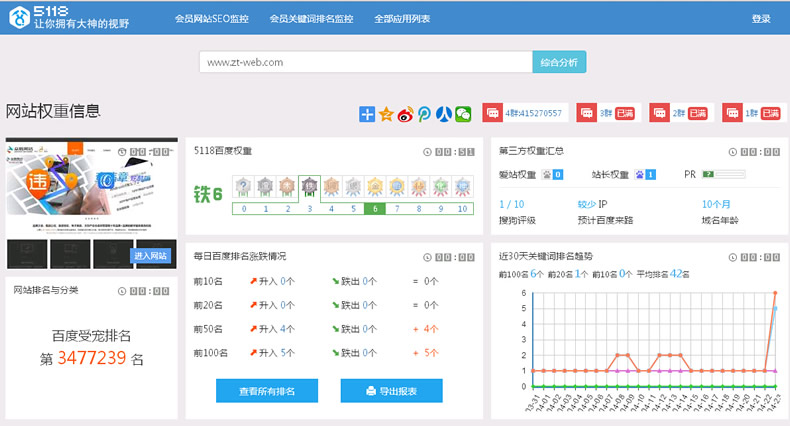This screenshot has height=426, width=790.
Task: Click clock icon in 近30天关键词排名趋势 panel
Action: click(733, 257)
